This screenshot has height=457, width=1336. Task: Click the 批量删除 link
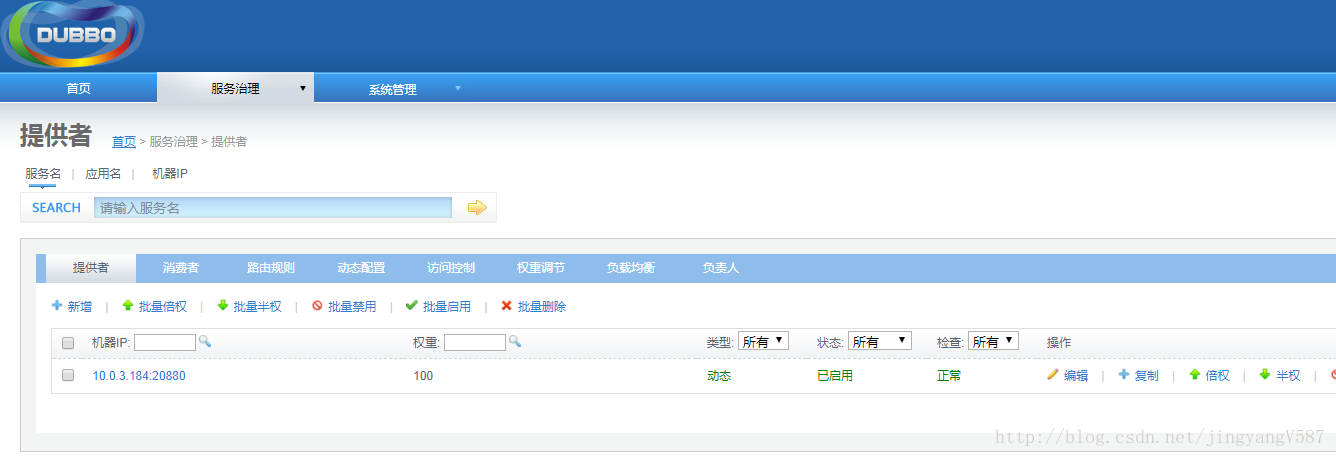pyautogui.click(x=542, y=307)
